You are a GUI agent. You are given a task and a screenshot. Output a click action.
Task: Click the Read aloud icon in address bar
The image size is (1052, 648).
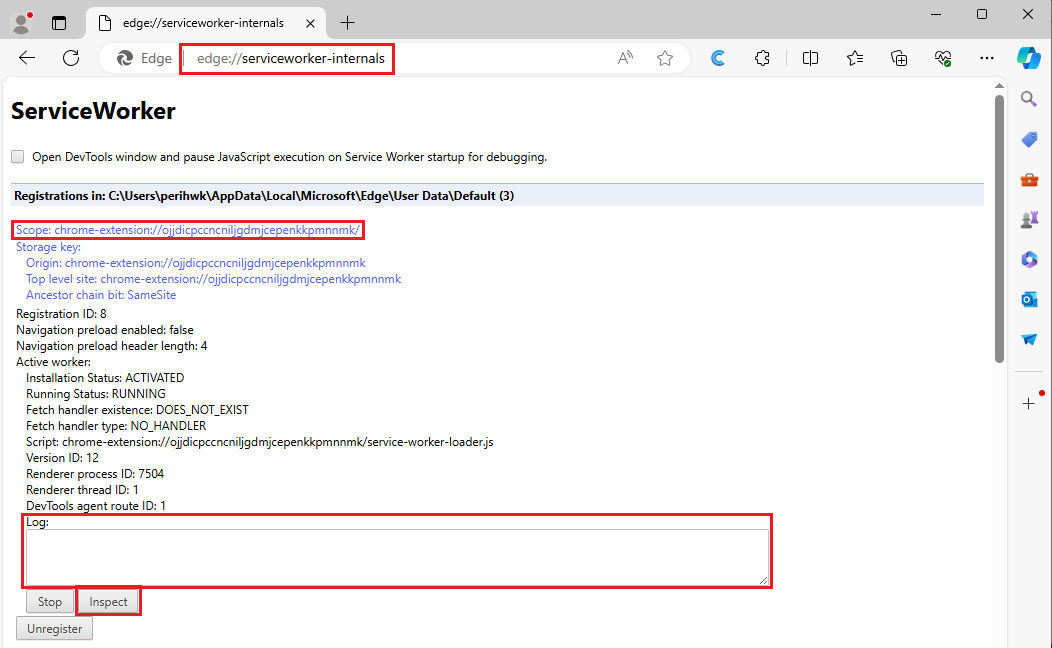(x=625, y=58)
